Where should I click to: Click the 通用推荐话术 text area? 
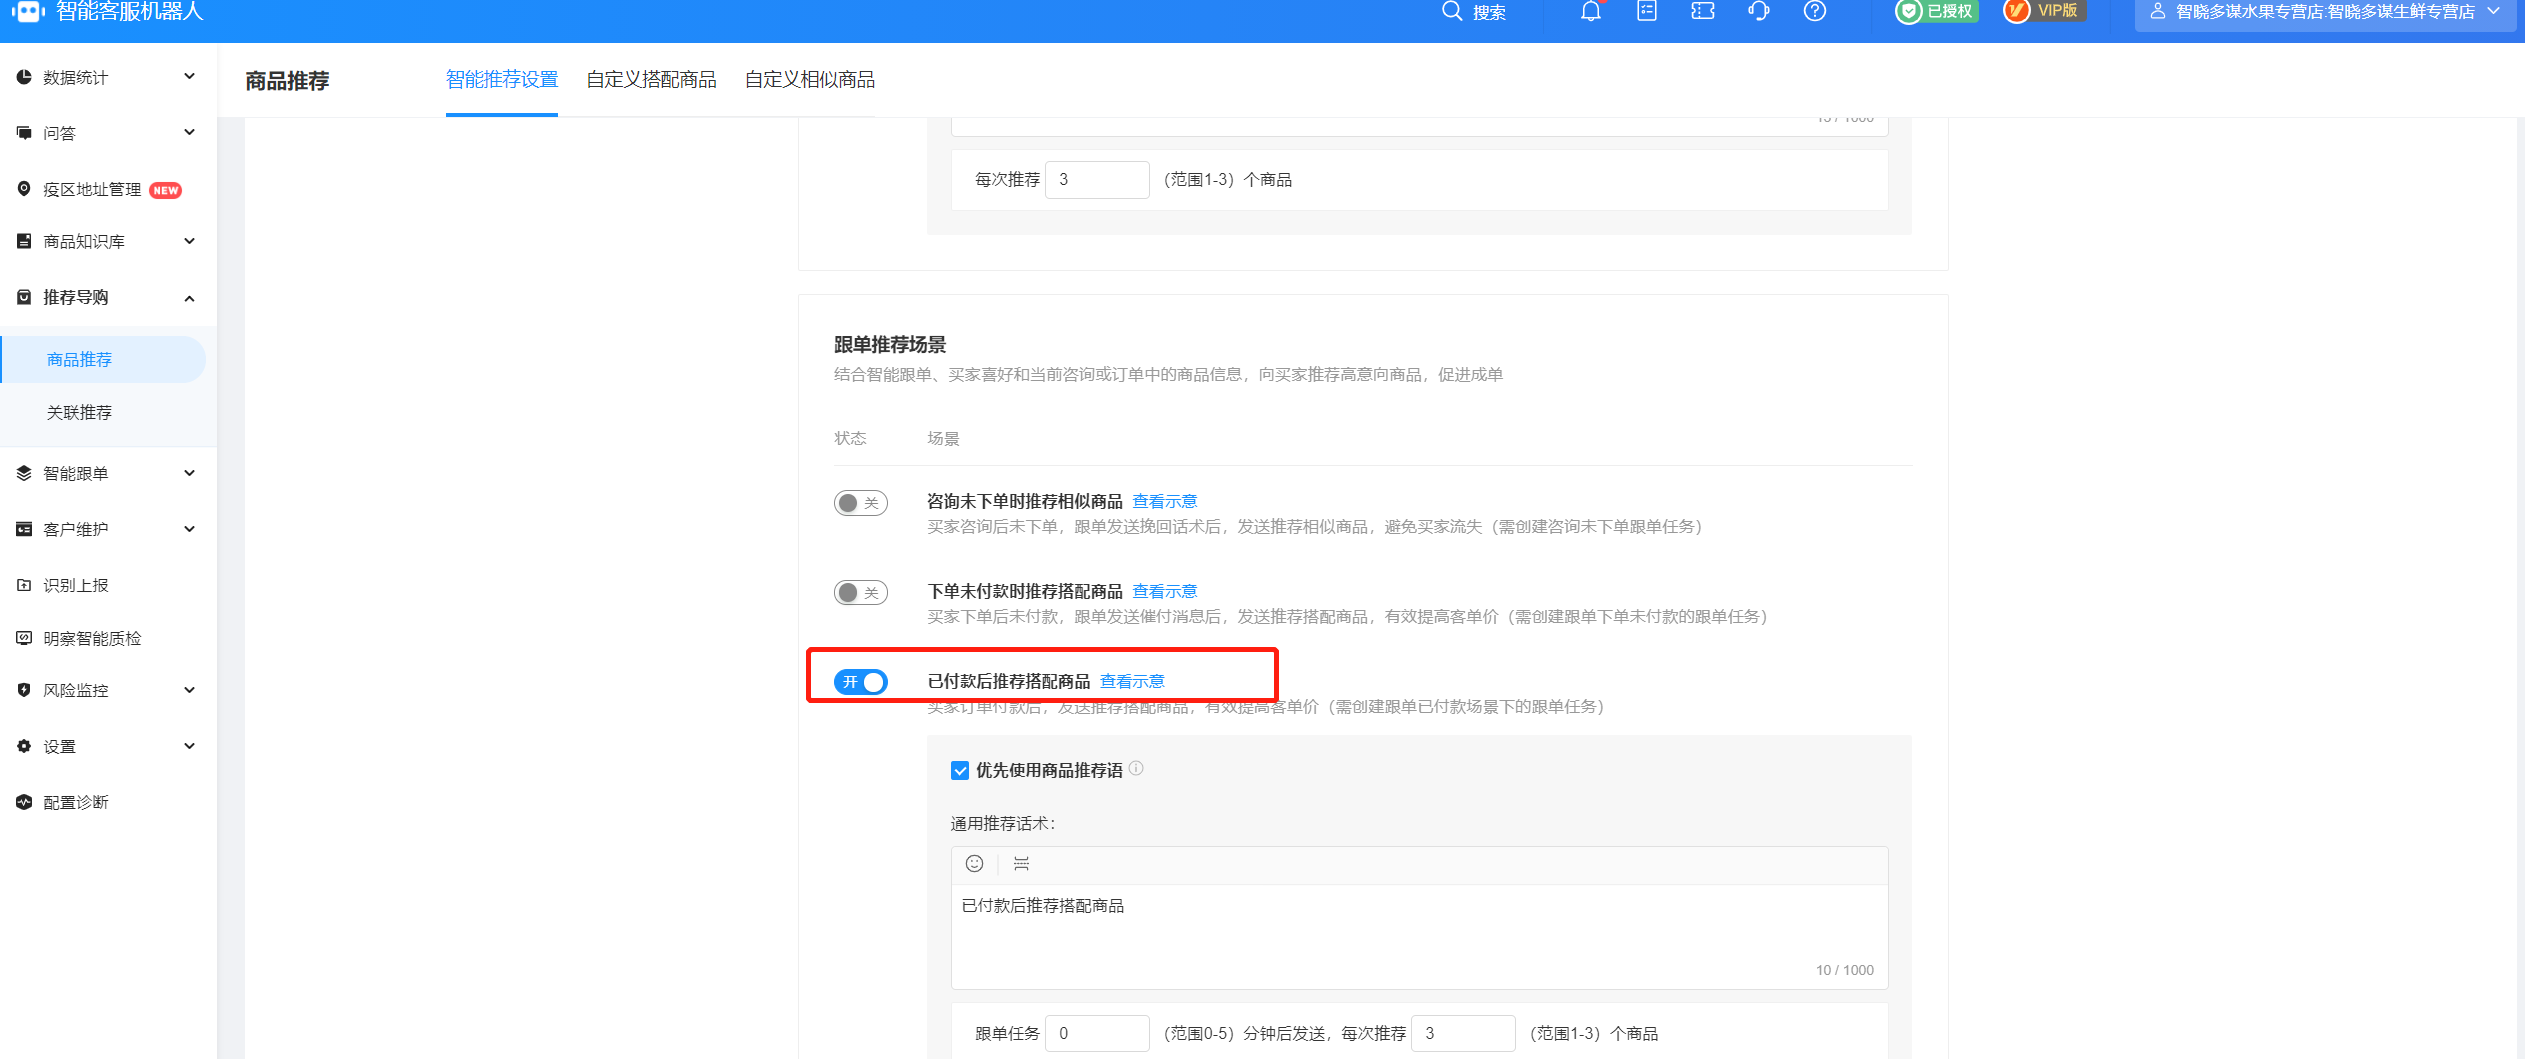pos(1419,937)
